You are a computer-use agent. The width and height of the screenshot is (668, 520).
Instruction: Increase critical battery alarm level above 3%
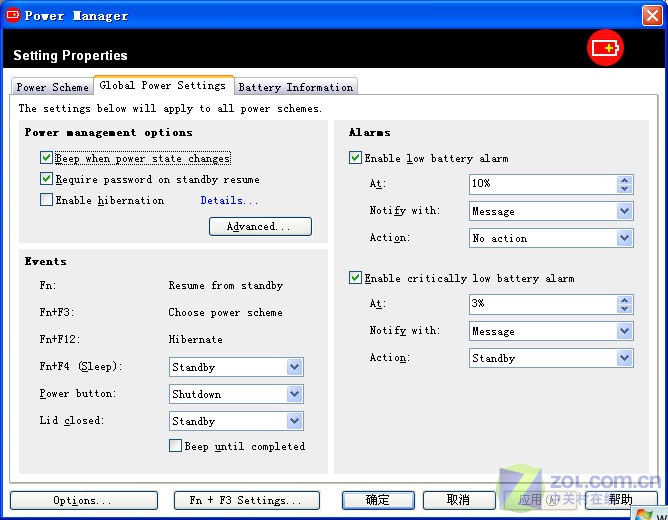coord(625,300)
